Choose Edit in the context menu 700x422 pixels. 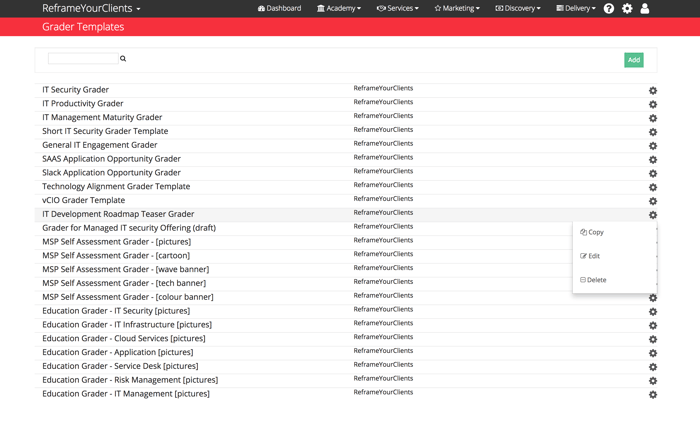(593, 256)
